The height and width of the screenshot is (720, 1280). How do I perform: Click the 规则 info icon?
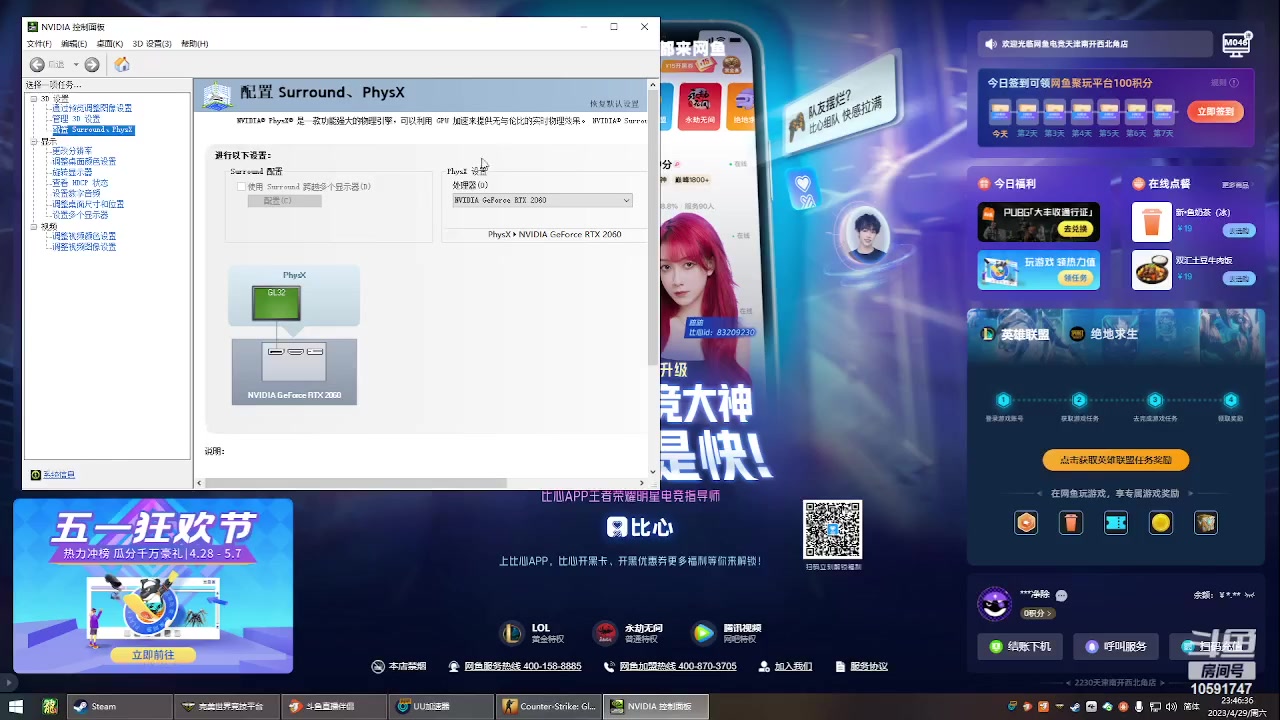click(1235, 83)
